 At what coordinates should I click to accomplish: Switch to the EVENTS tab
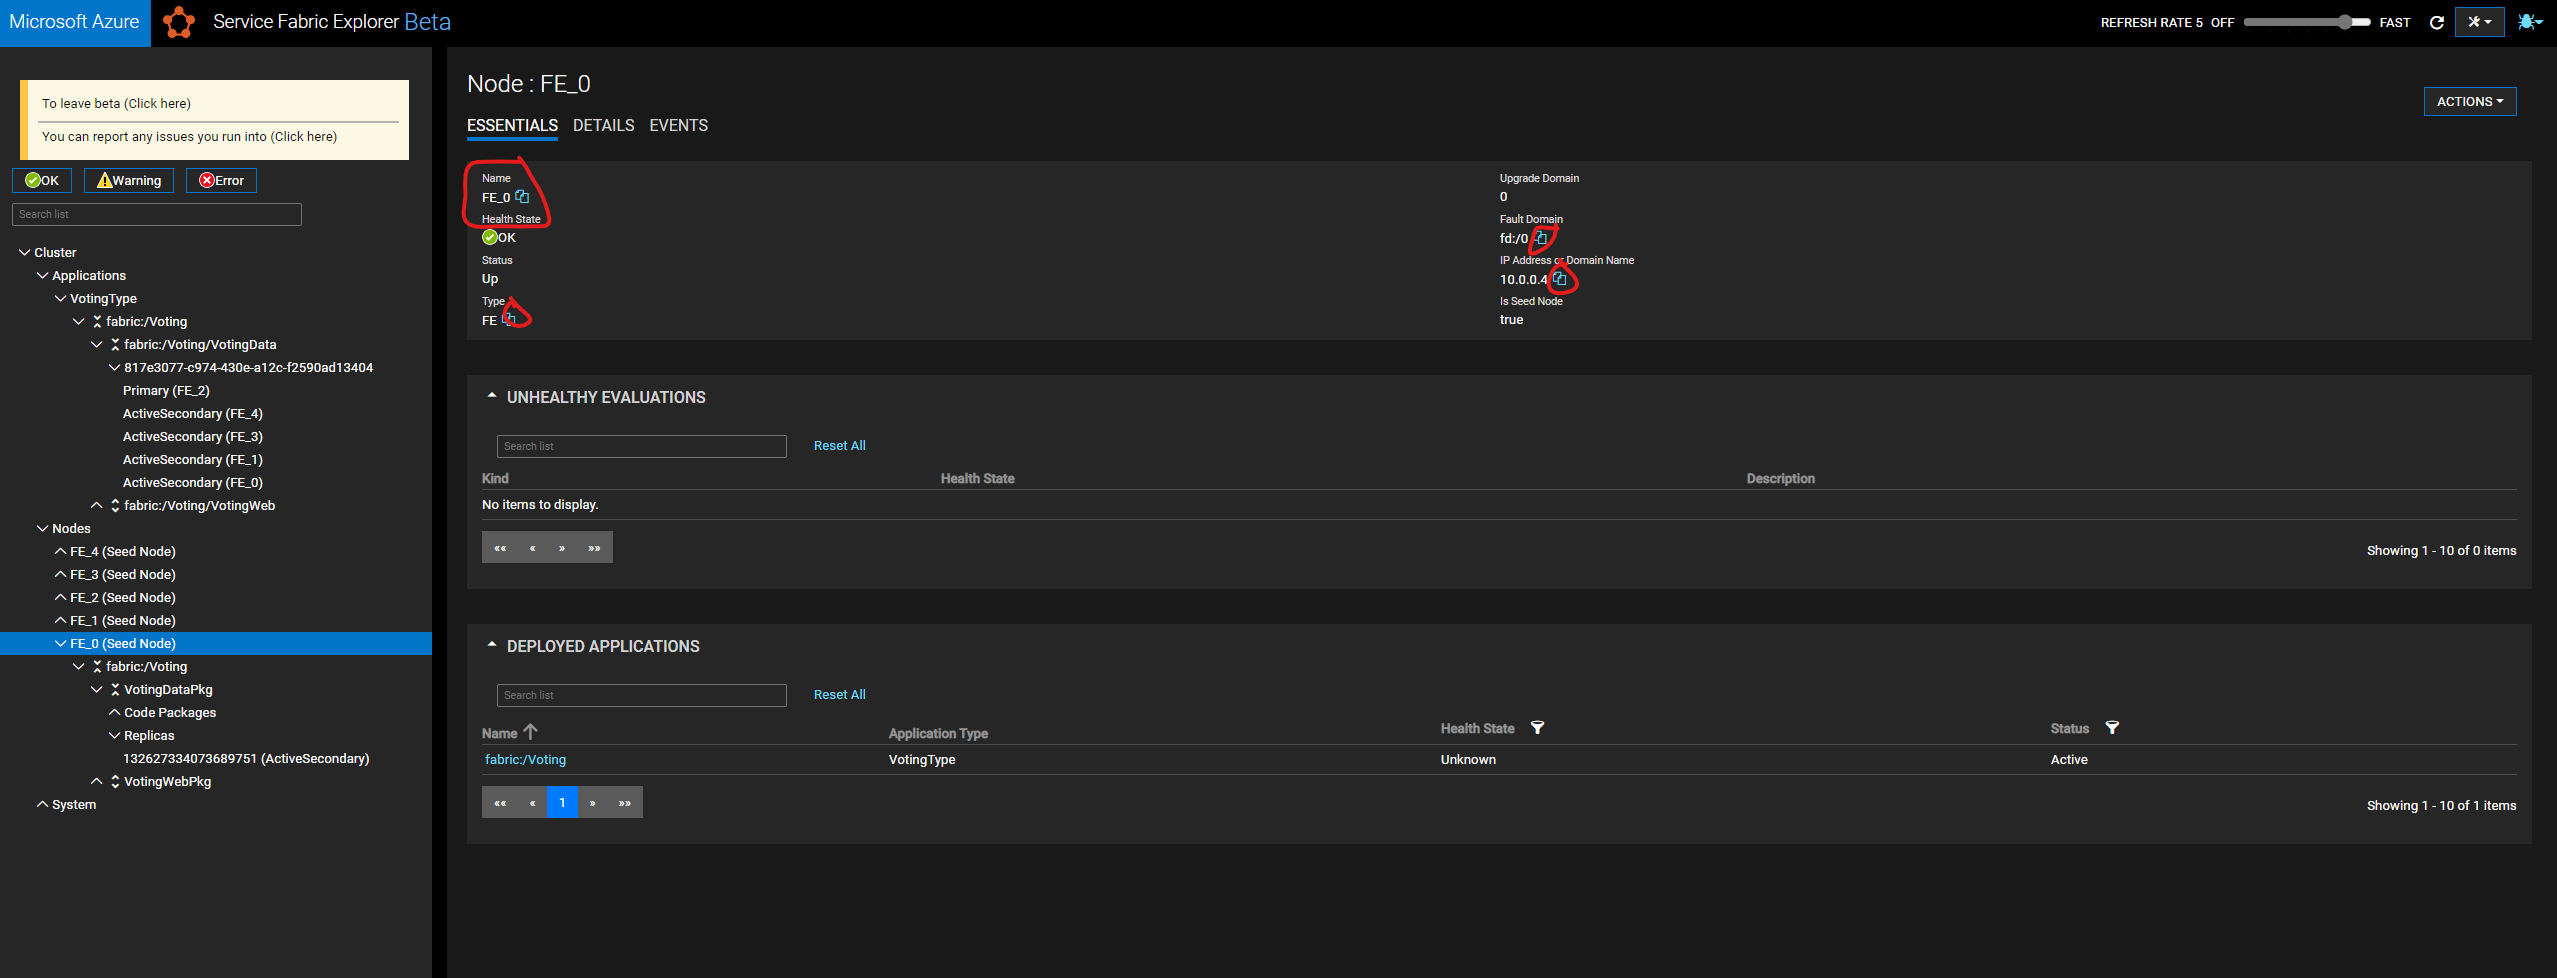click(x=678, y=125)
